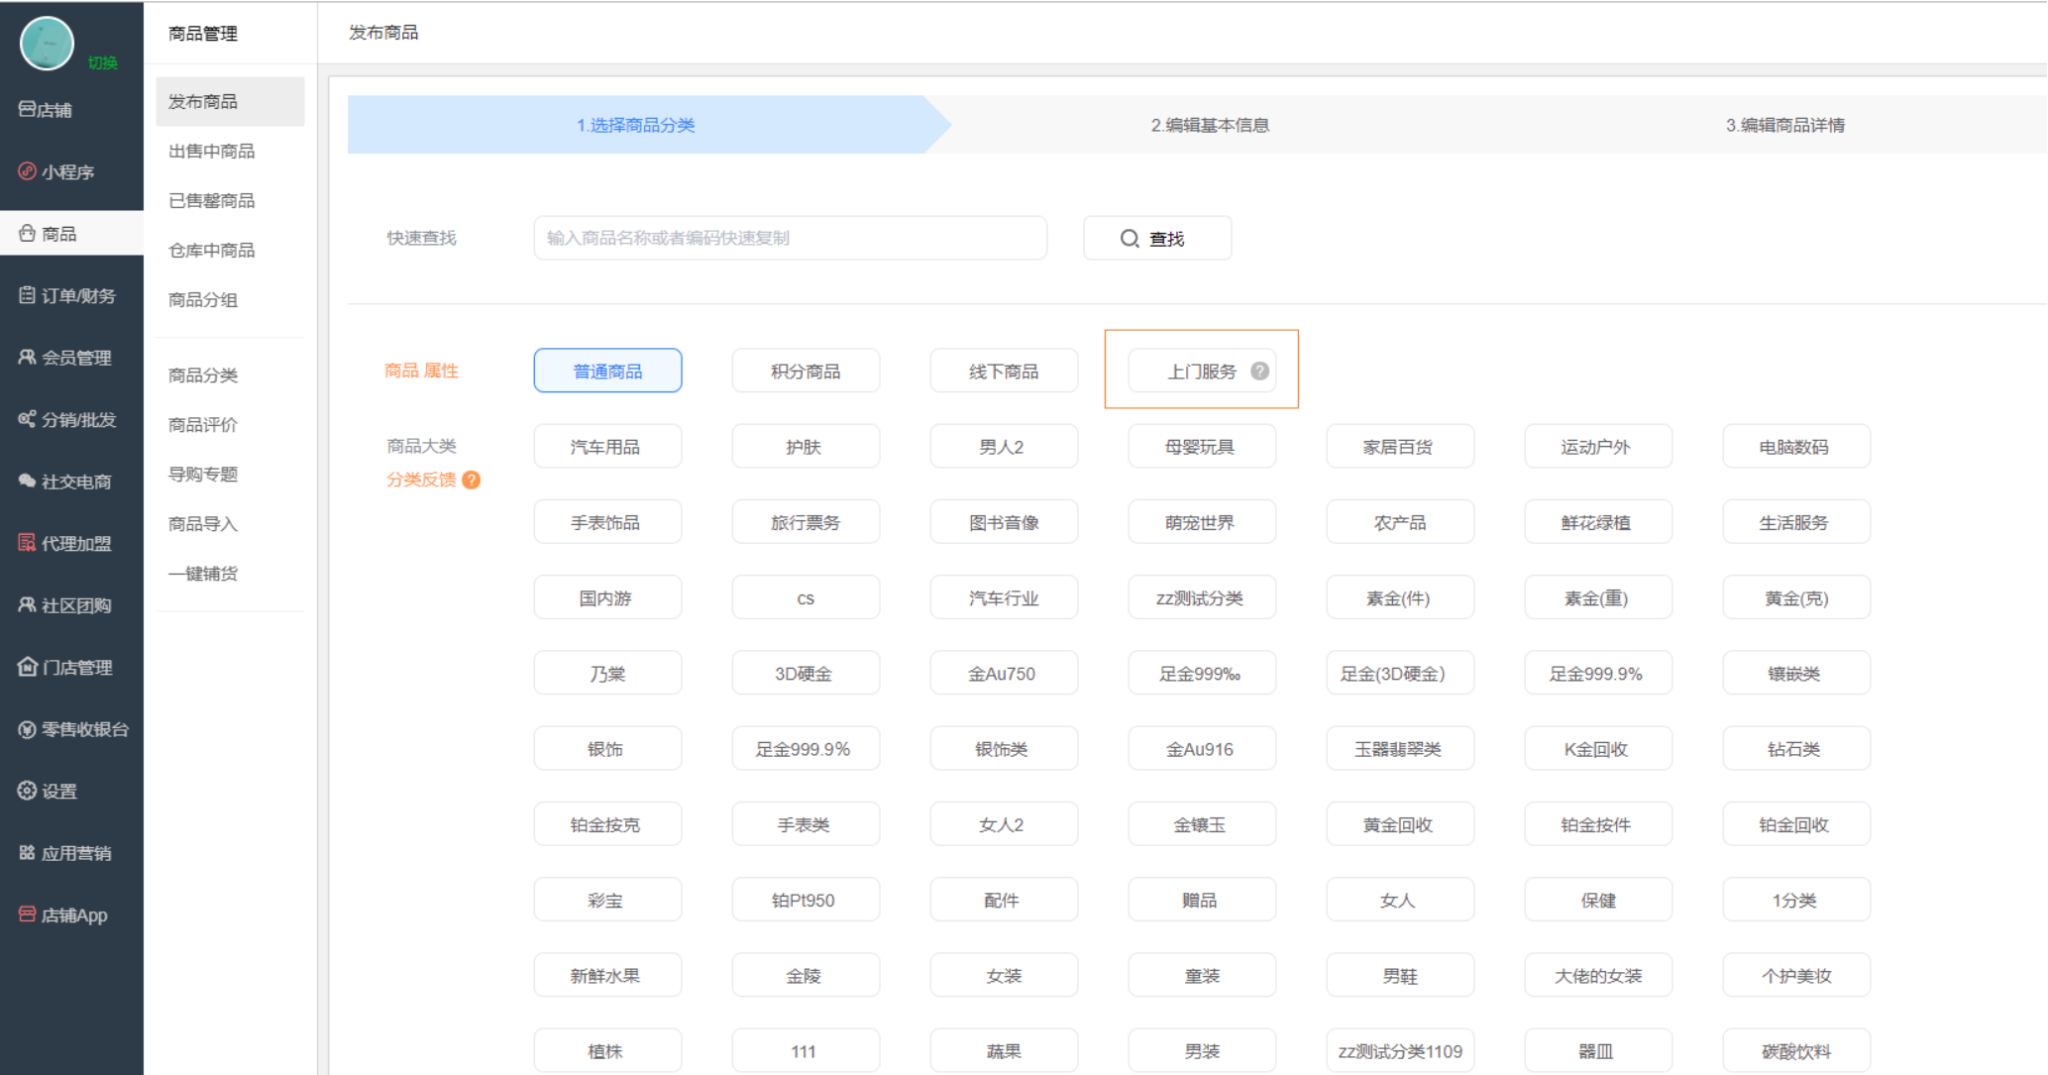Screen dimensions: 2048x1075
Task: Open 设置 in the sidebar
Action: point(47,792)
